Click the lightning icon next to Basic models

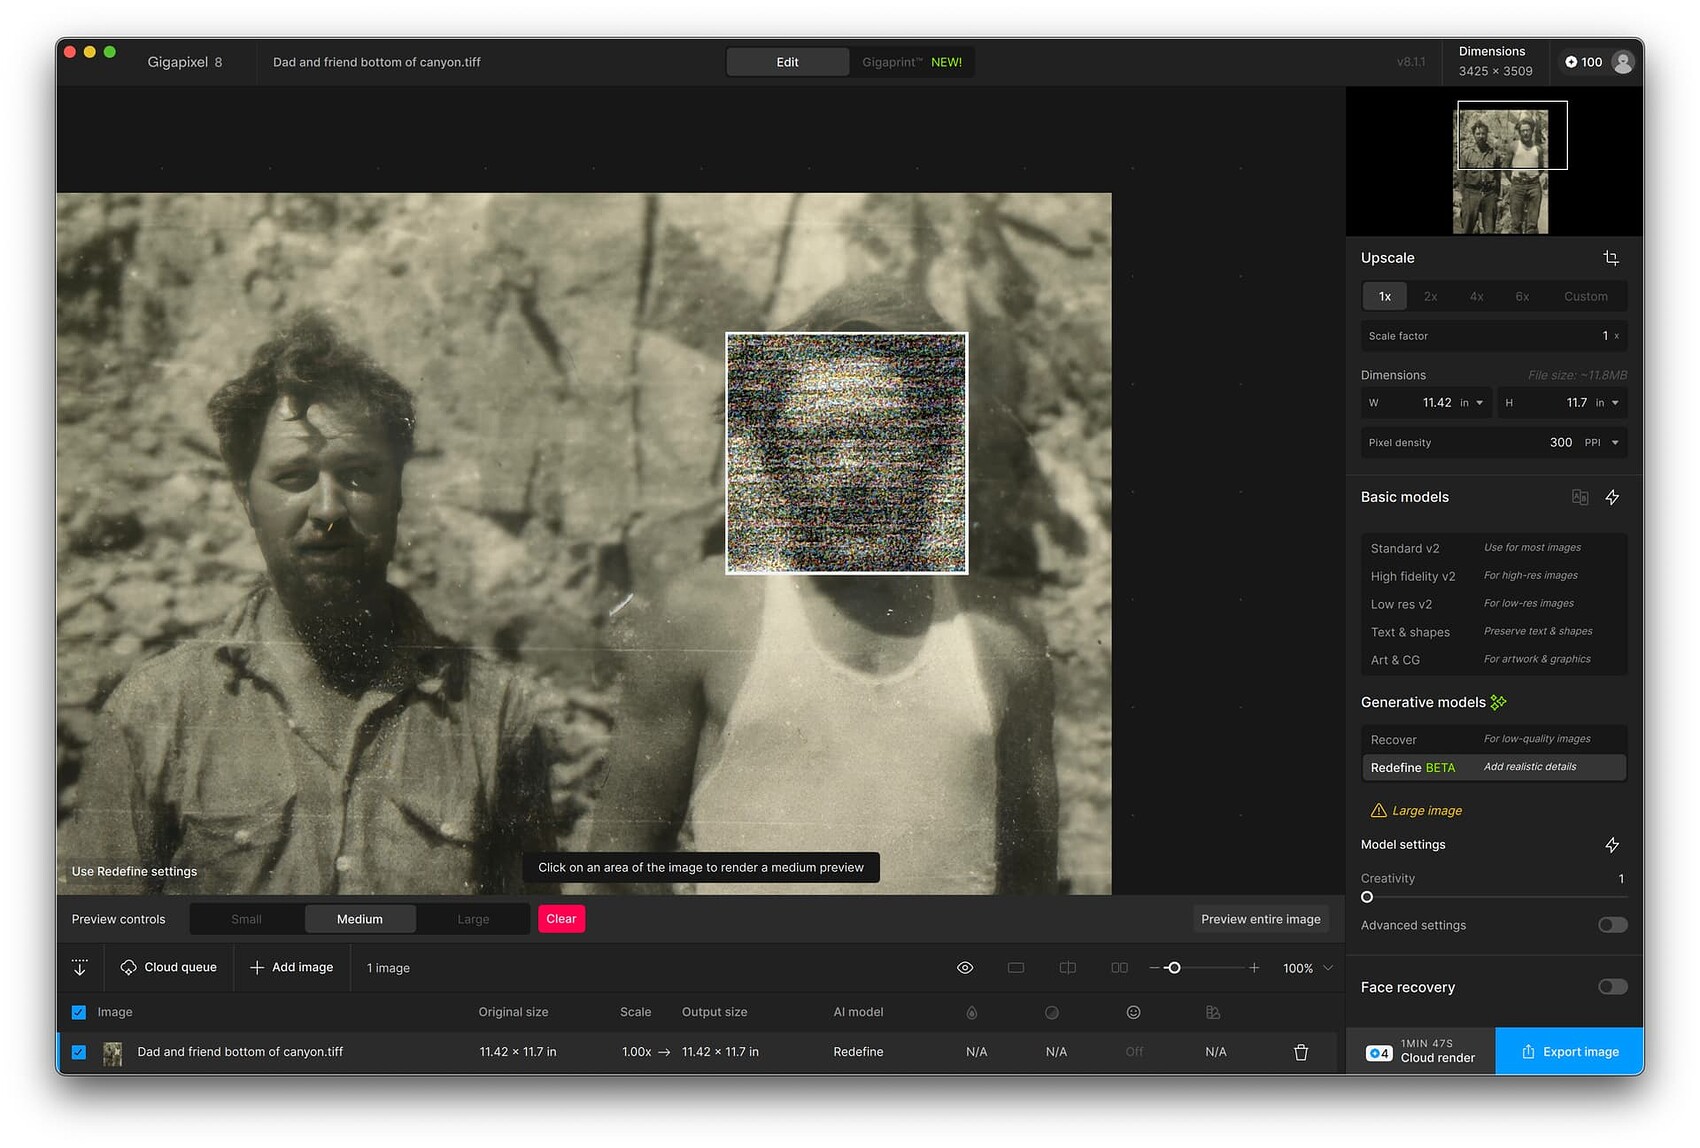click(1612, 497)
